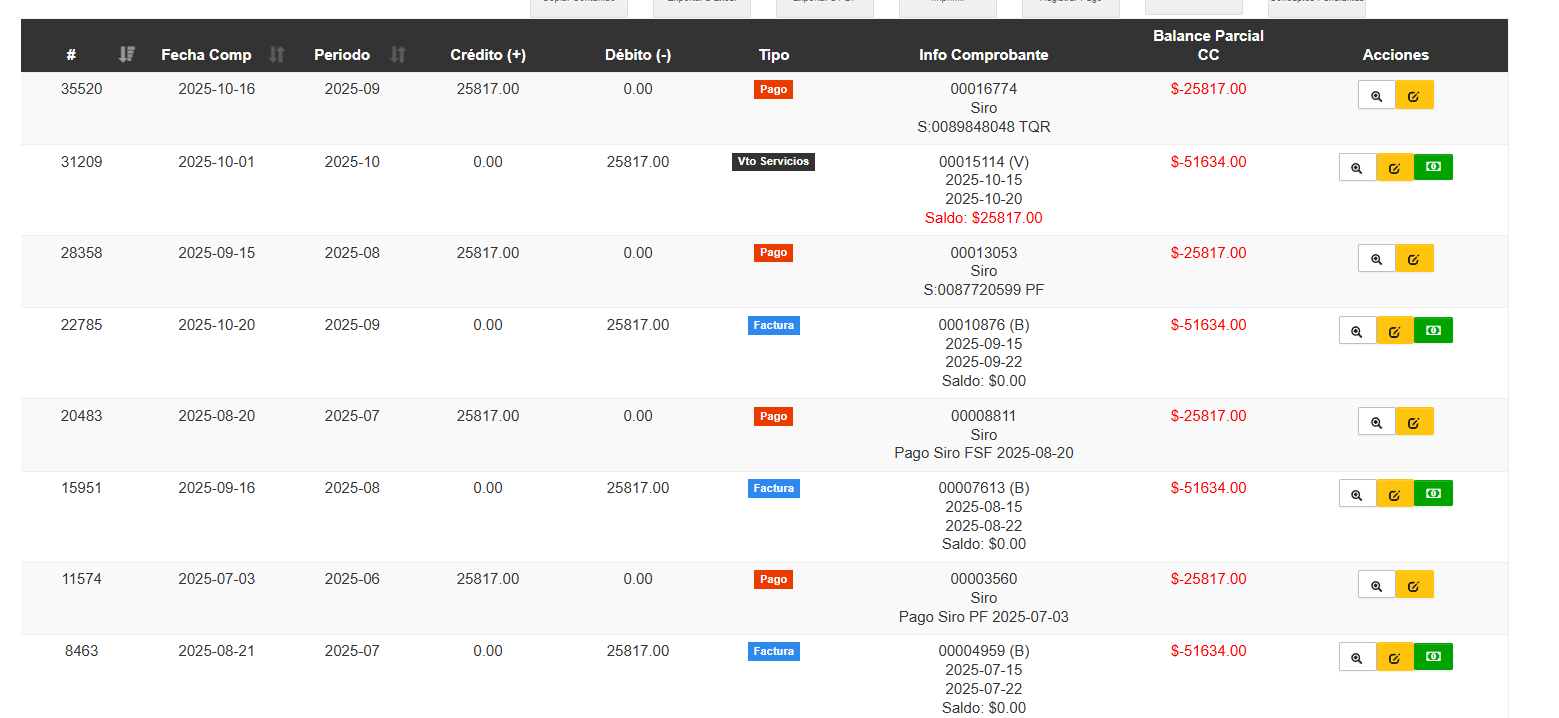Screen dimensions: 1559x718
Task: View details of payment 28358
Action: (x=1376, y=258)
